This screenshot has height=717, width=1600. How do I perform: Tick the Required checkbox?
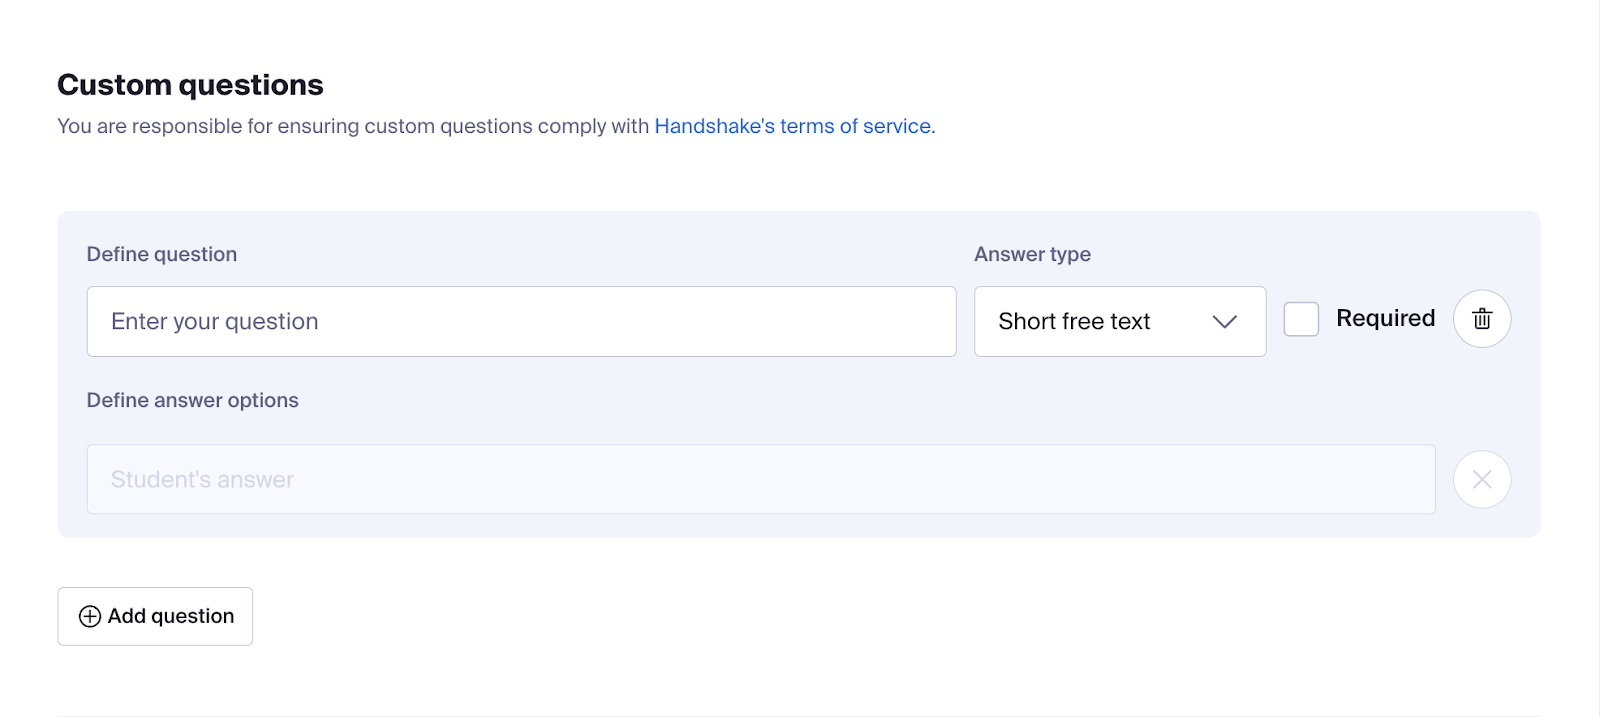1301,319
